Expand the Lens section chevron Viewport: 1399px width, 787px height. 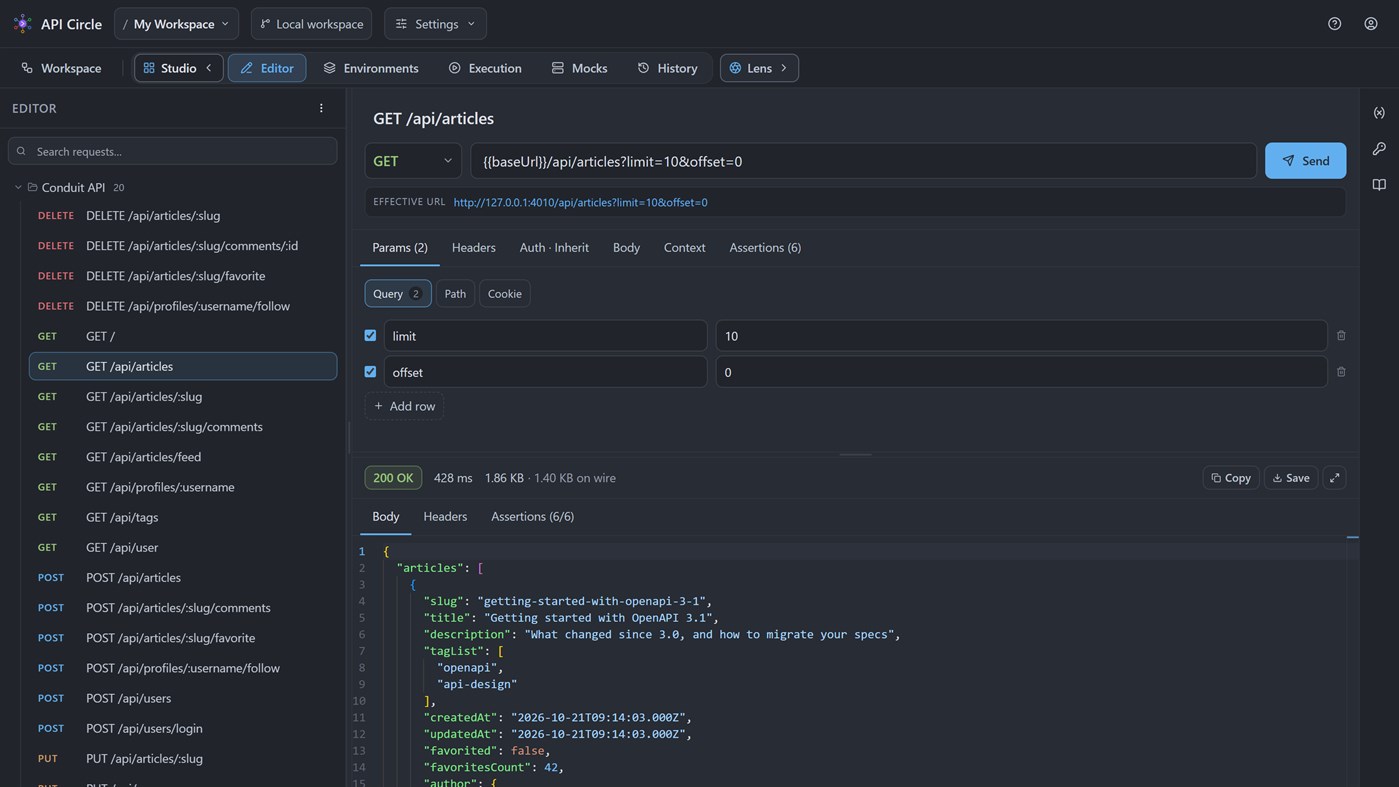pos(784,68)
